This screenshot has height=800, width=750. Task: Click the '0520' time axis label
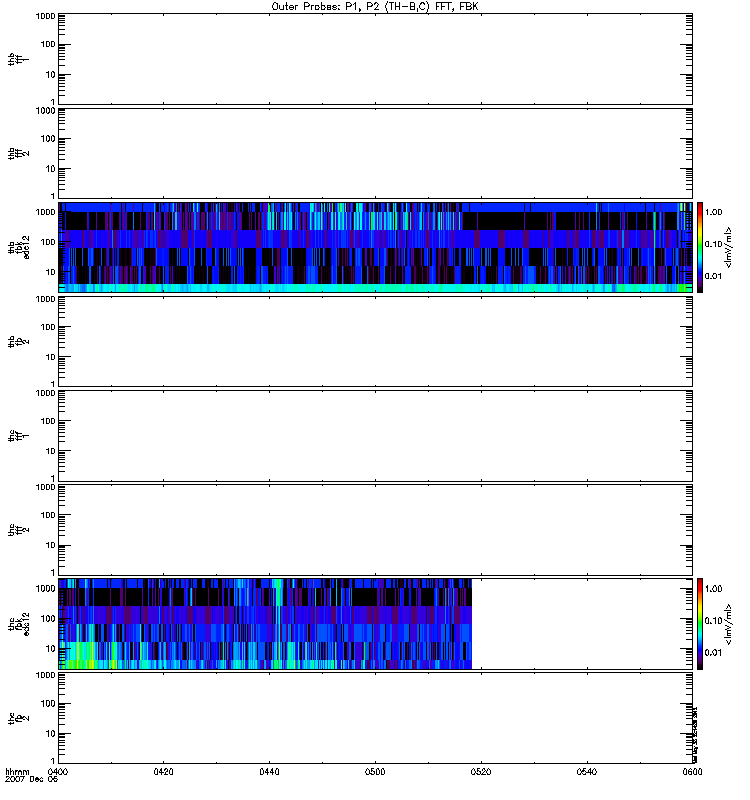pos(481,771)
